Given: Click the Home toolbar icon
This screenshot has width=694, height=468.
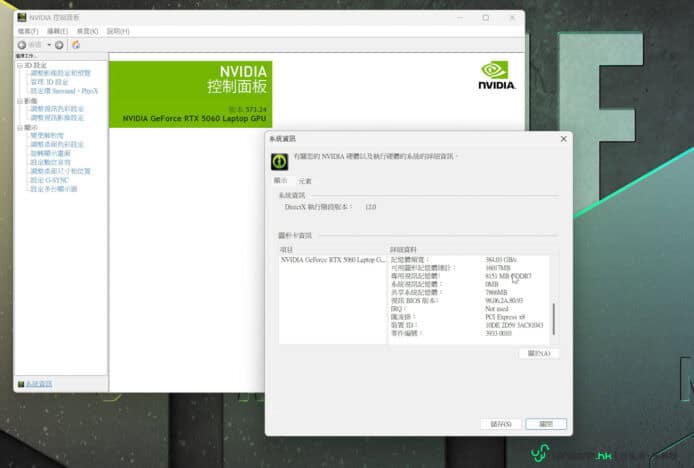Looking at the screenshot, I should coord(76,45).
